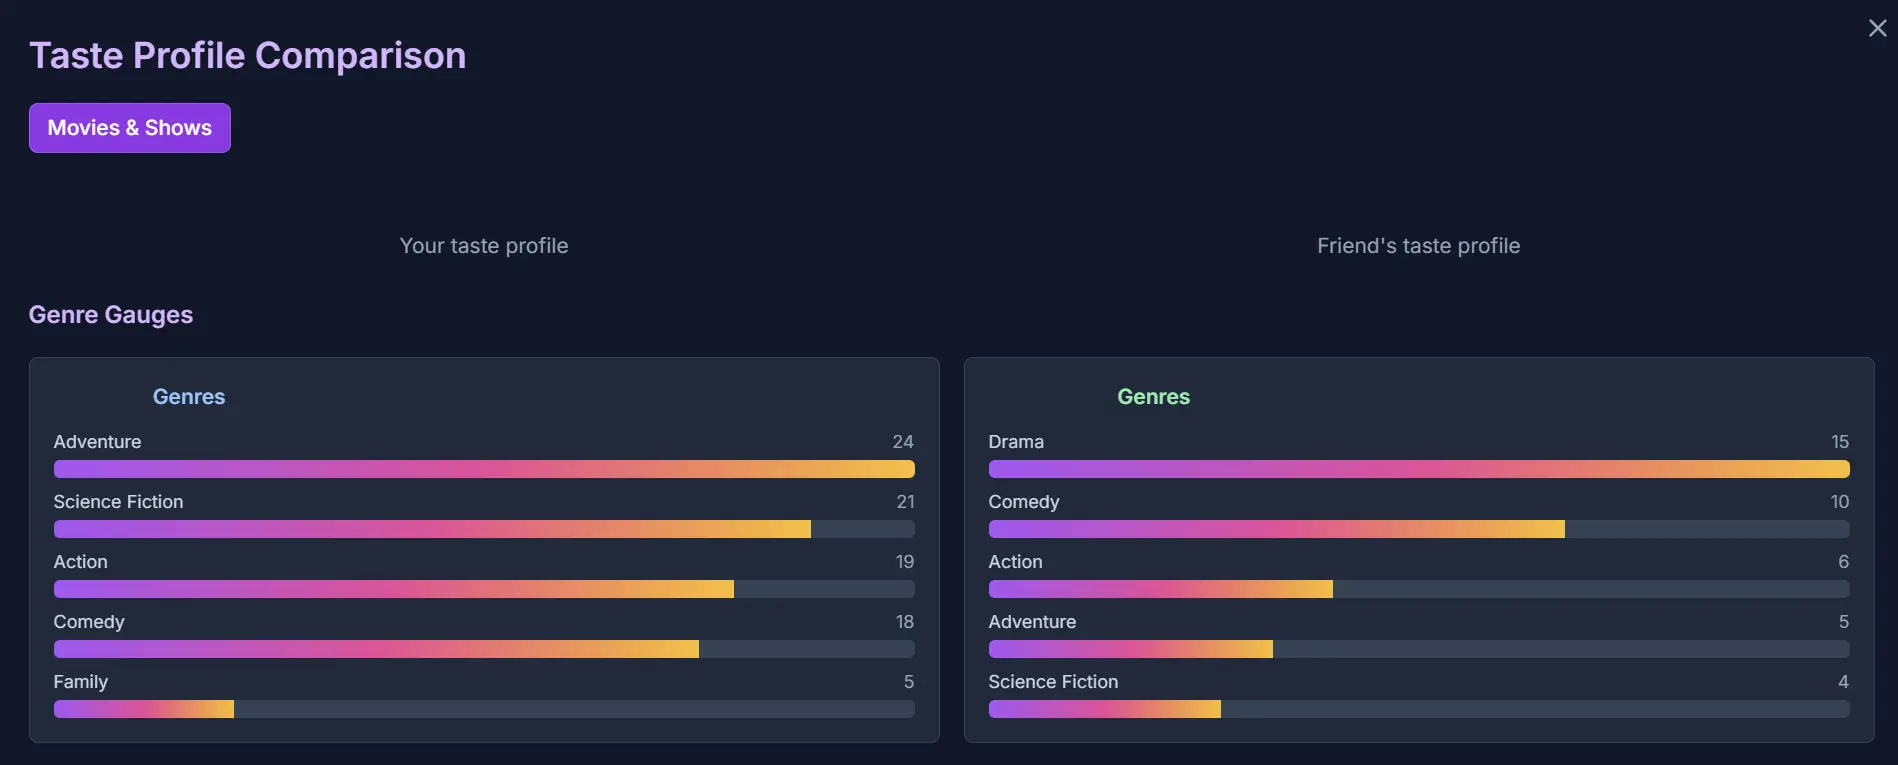Close the Taste Profile Comparison dialog
1898x765 pixels.
pyautogui.click(x=1875, y=28)
